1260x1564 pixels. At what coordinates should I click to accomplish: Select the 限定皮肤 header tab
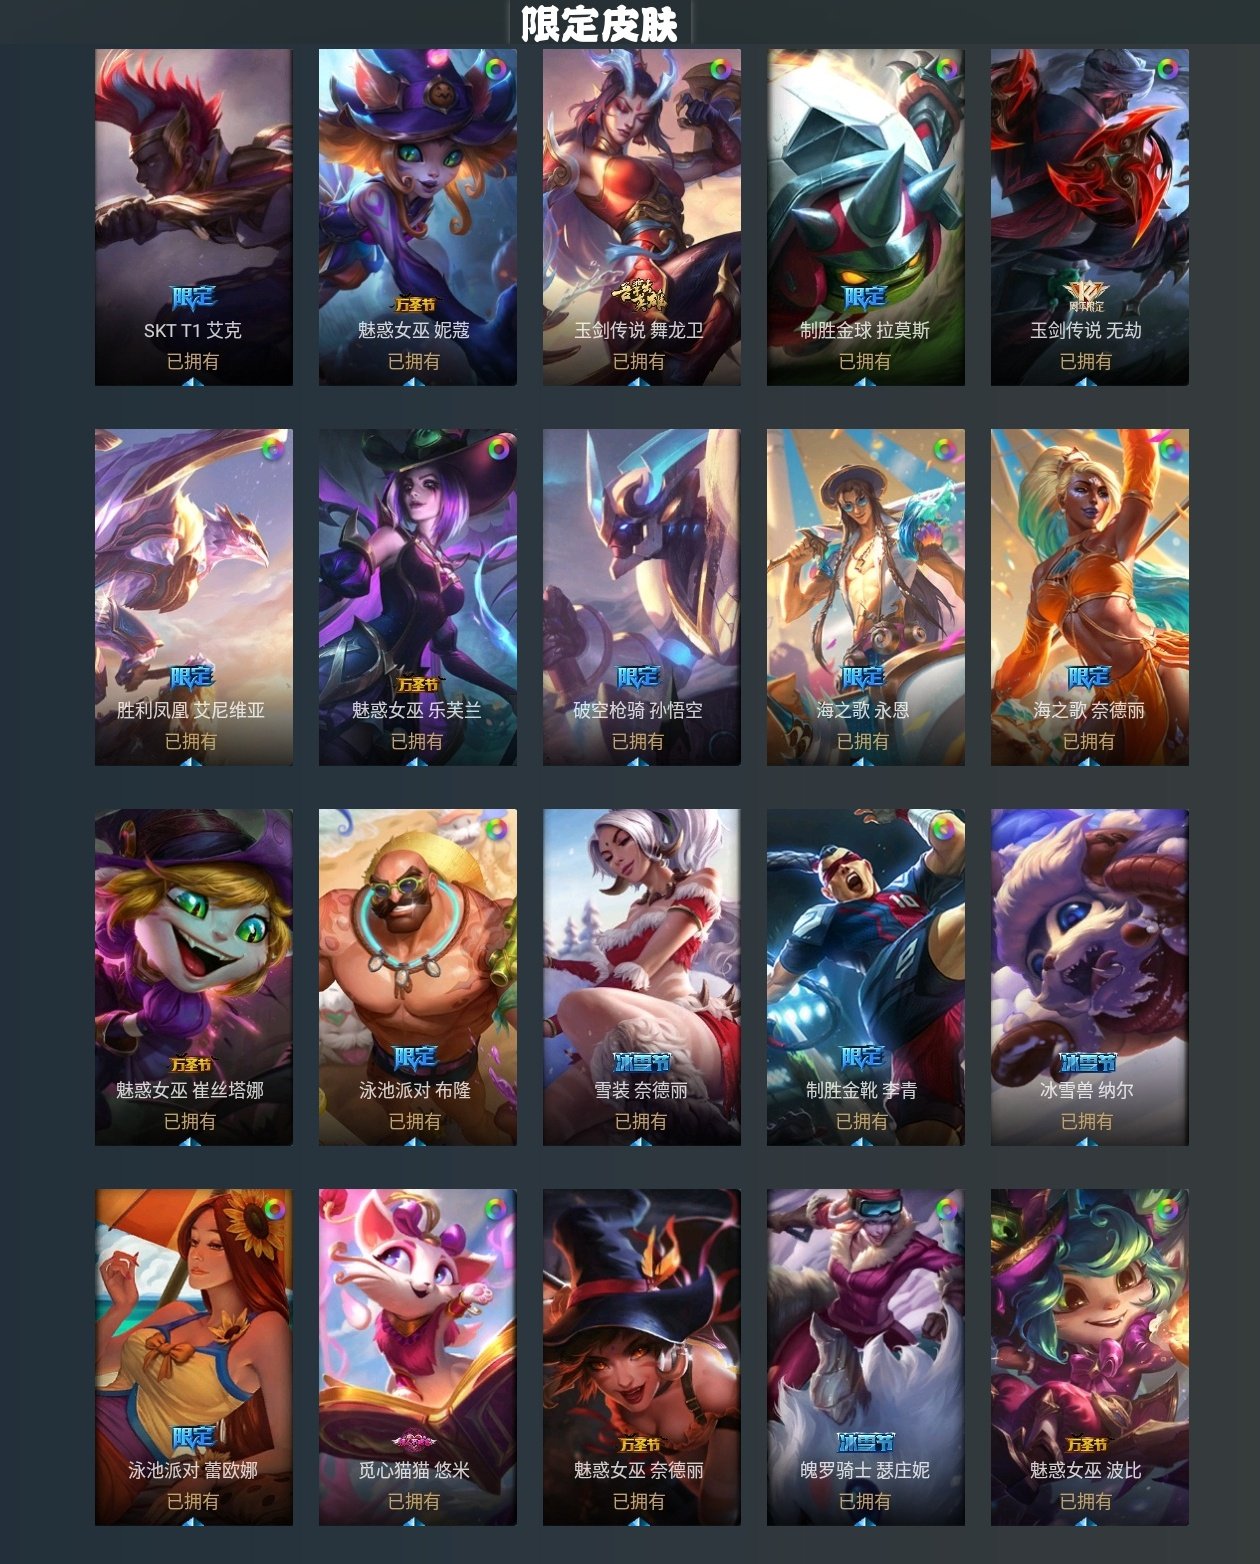point(600,23)
